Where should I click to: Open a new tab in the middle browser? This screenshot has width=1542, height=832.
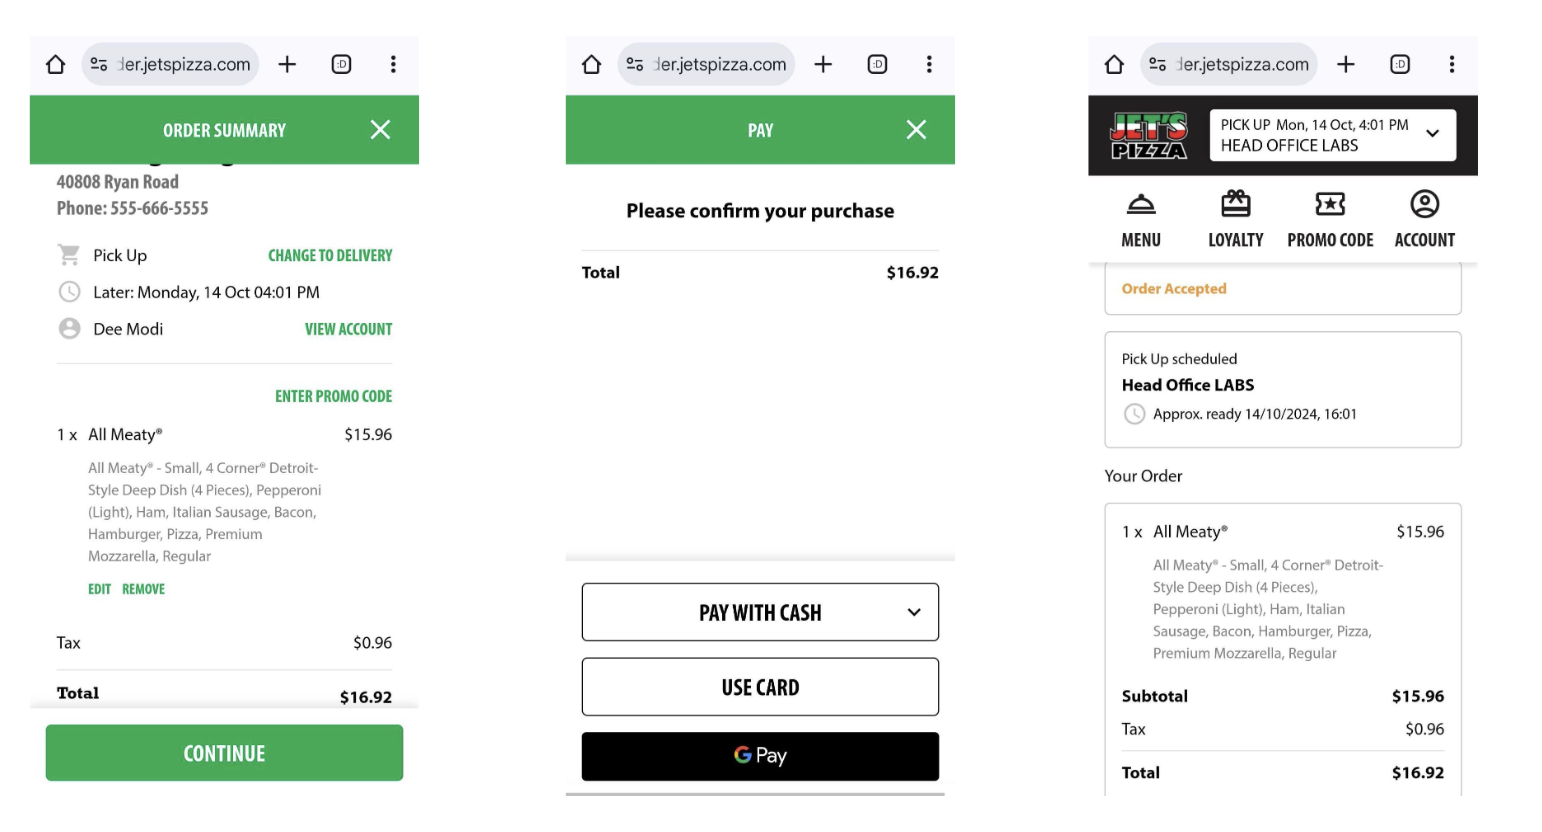pyautogui.click(x=823, y=64)
